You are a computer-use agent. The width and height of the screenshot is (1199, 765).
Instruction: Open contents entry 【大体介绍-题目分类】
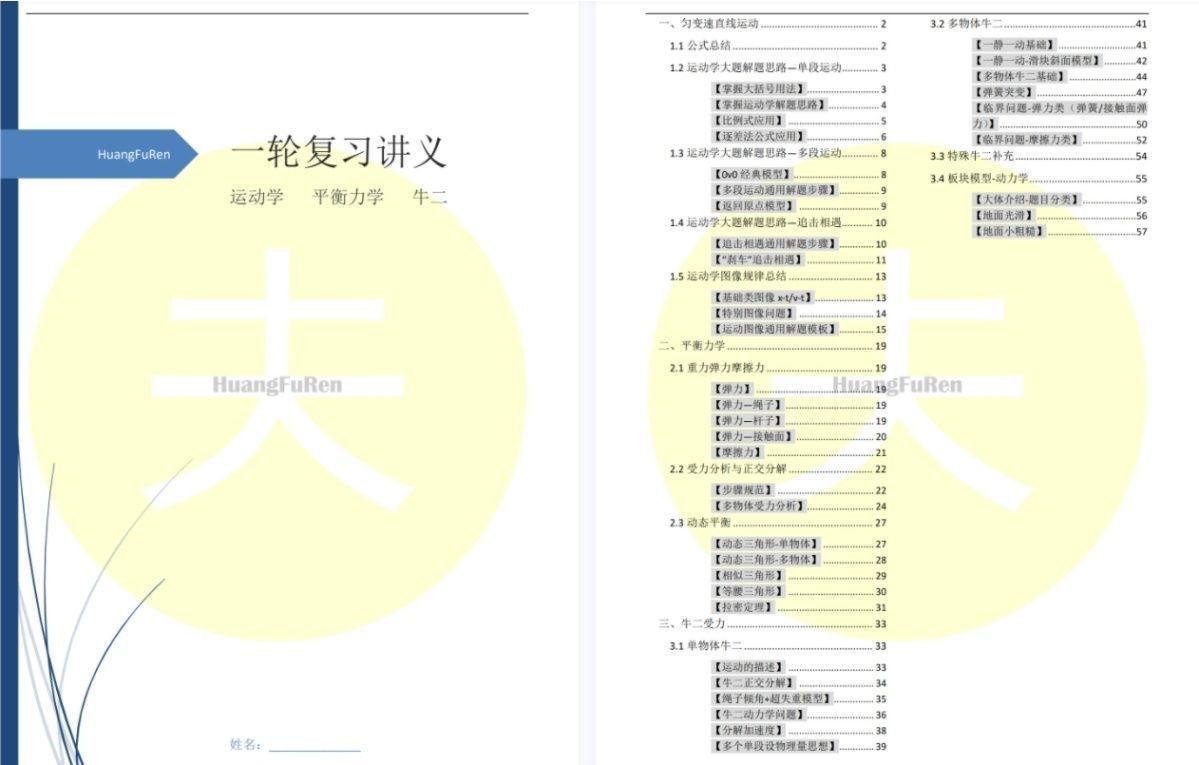point(1060,200)
